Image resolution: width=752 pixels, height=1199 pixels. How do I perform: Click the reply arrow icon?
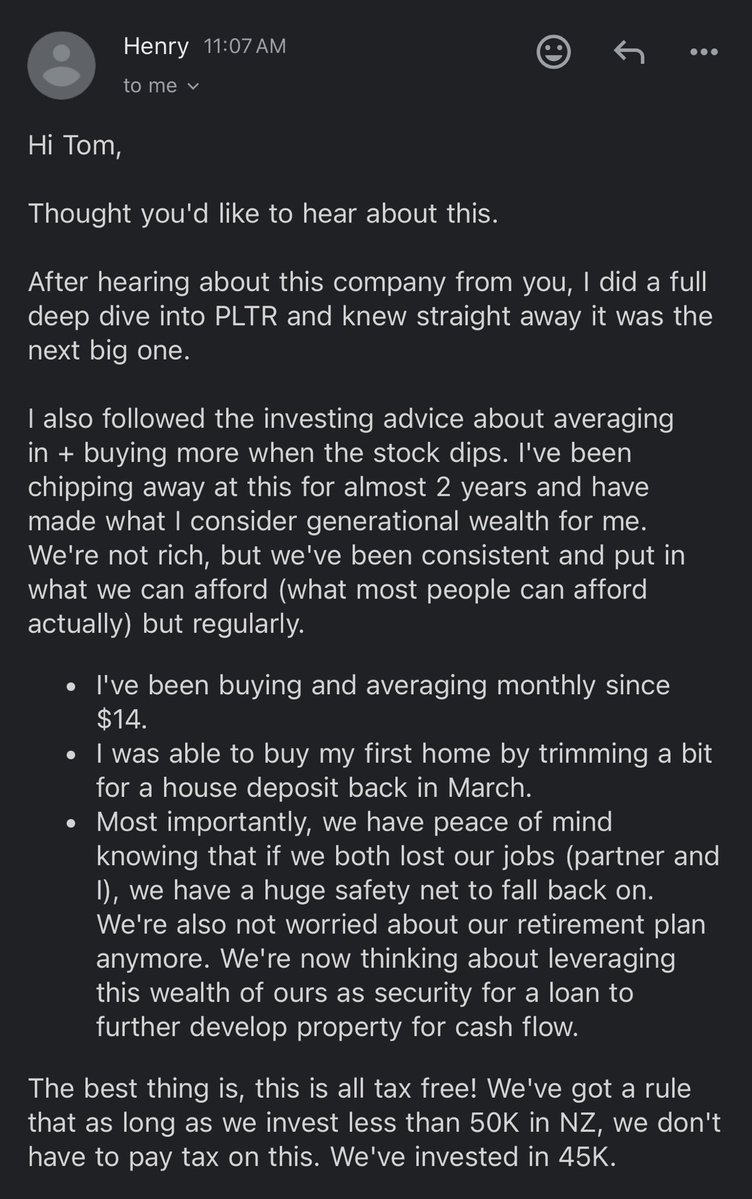[x=628, y=52]
